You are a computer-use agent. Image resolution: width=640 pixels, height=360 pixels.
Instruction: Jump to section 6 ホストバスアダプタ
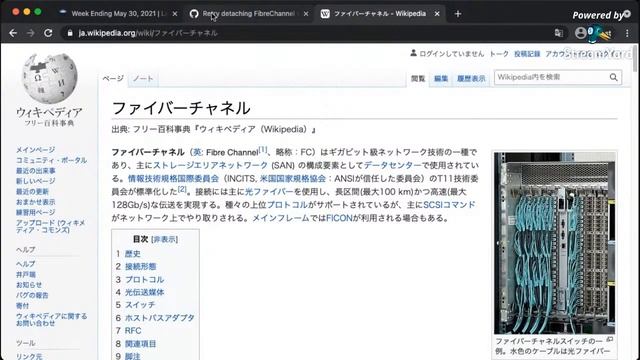160,318
